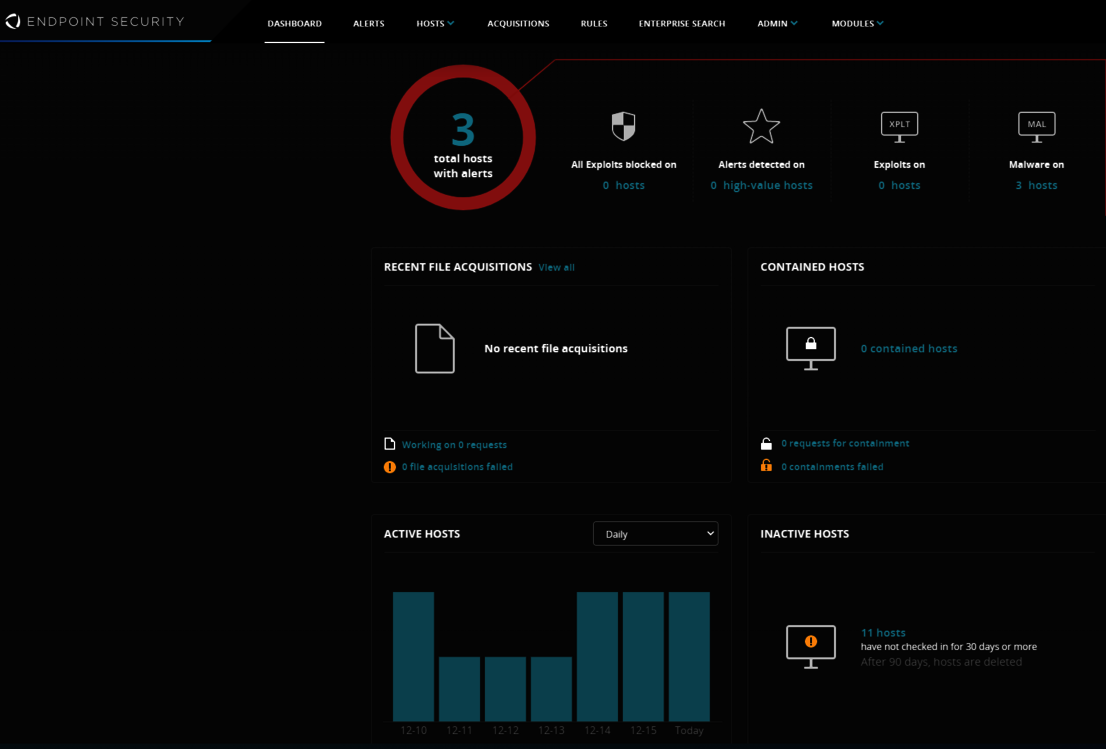Change the Active Hosts interval from Daily
The height and width of the screenshot is (749, 1106).
[x=655, y=533]
